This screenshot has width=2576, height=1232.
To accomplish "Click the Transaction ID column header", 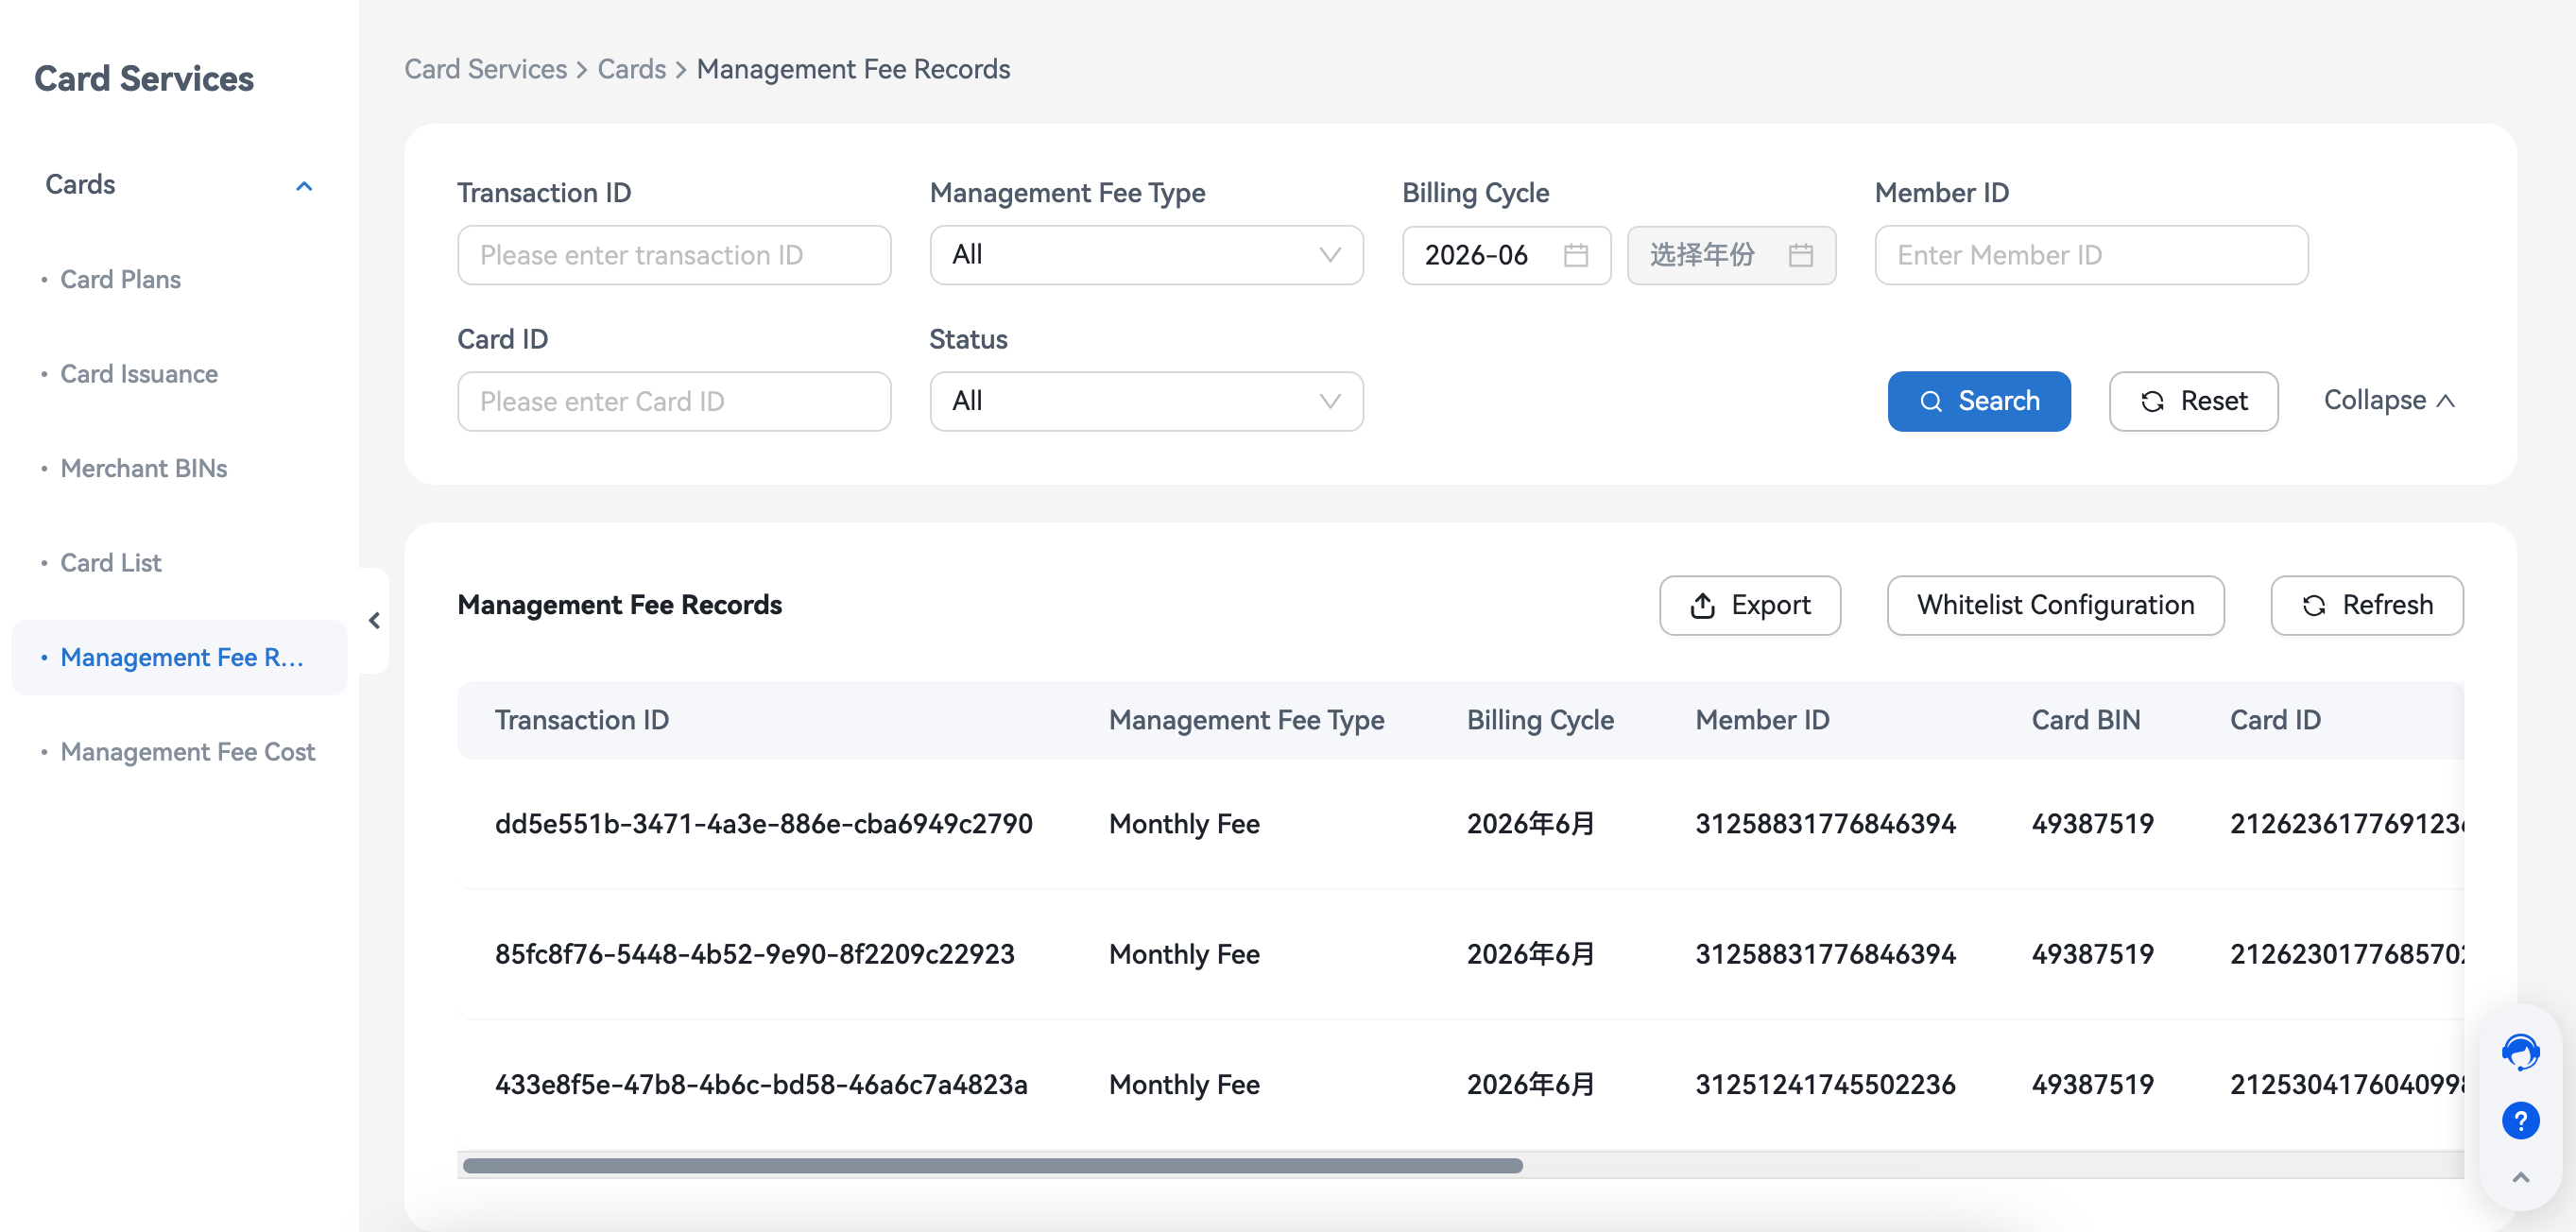I will coord(581,719).
